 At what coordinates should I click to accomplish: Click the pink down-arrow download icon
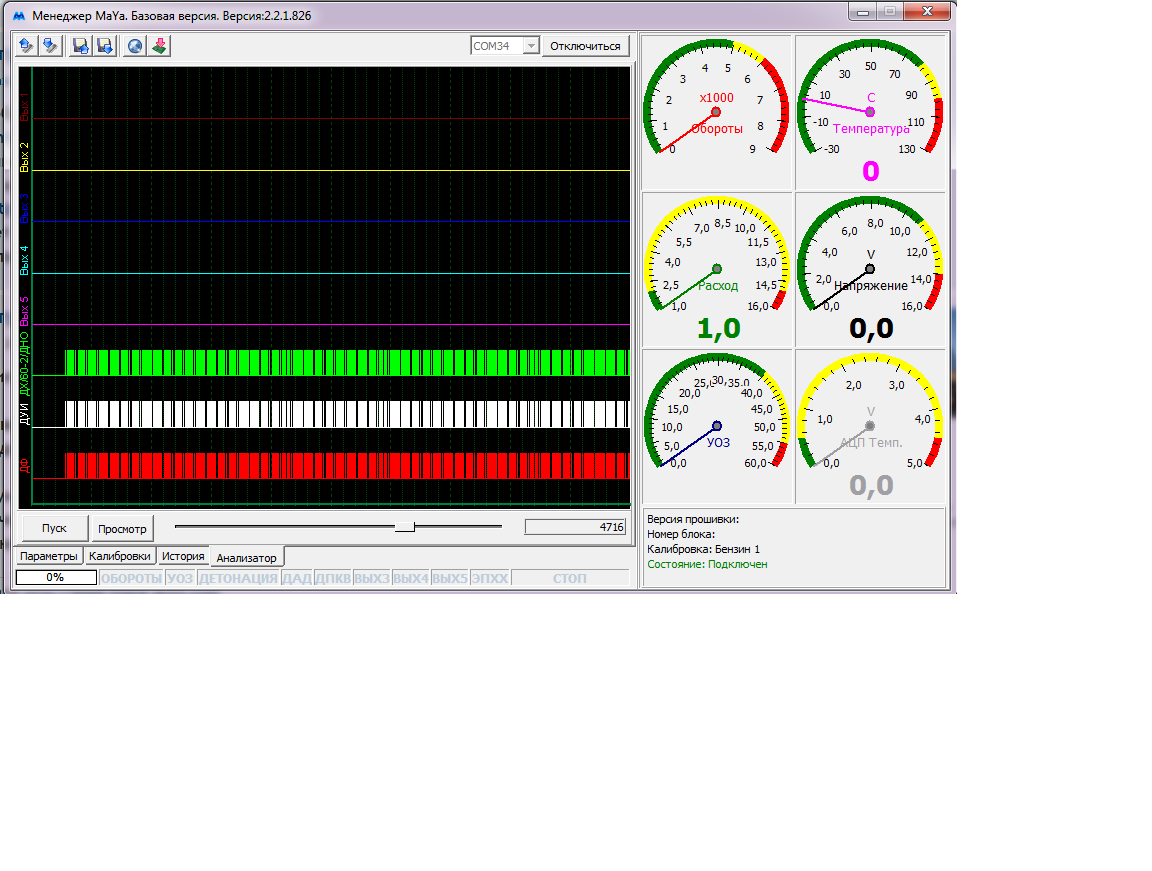pos(160,46)
